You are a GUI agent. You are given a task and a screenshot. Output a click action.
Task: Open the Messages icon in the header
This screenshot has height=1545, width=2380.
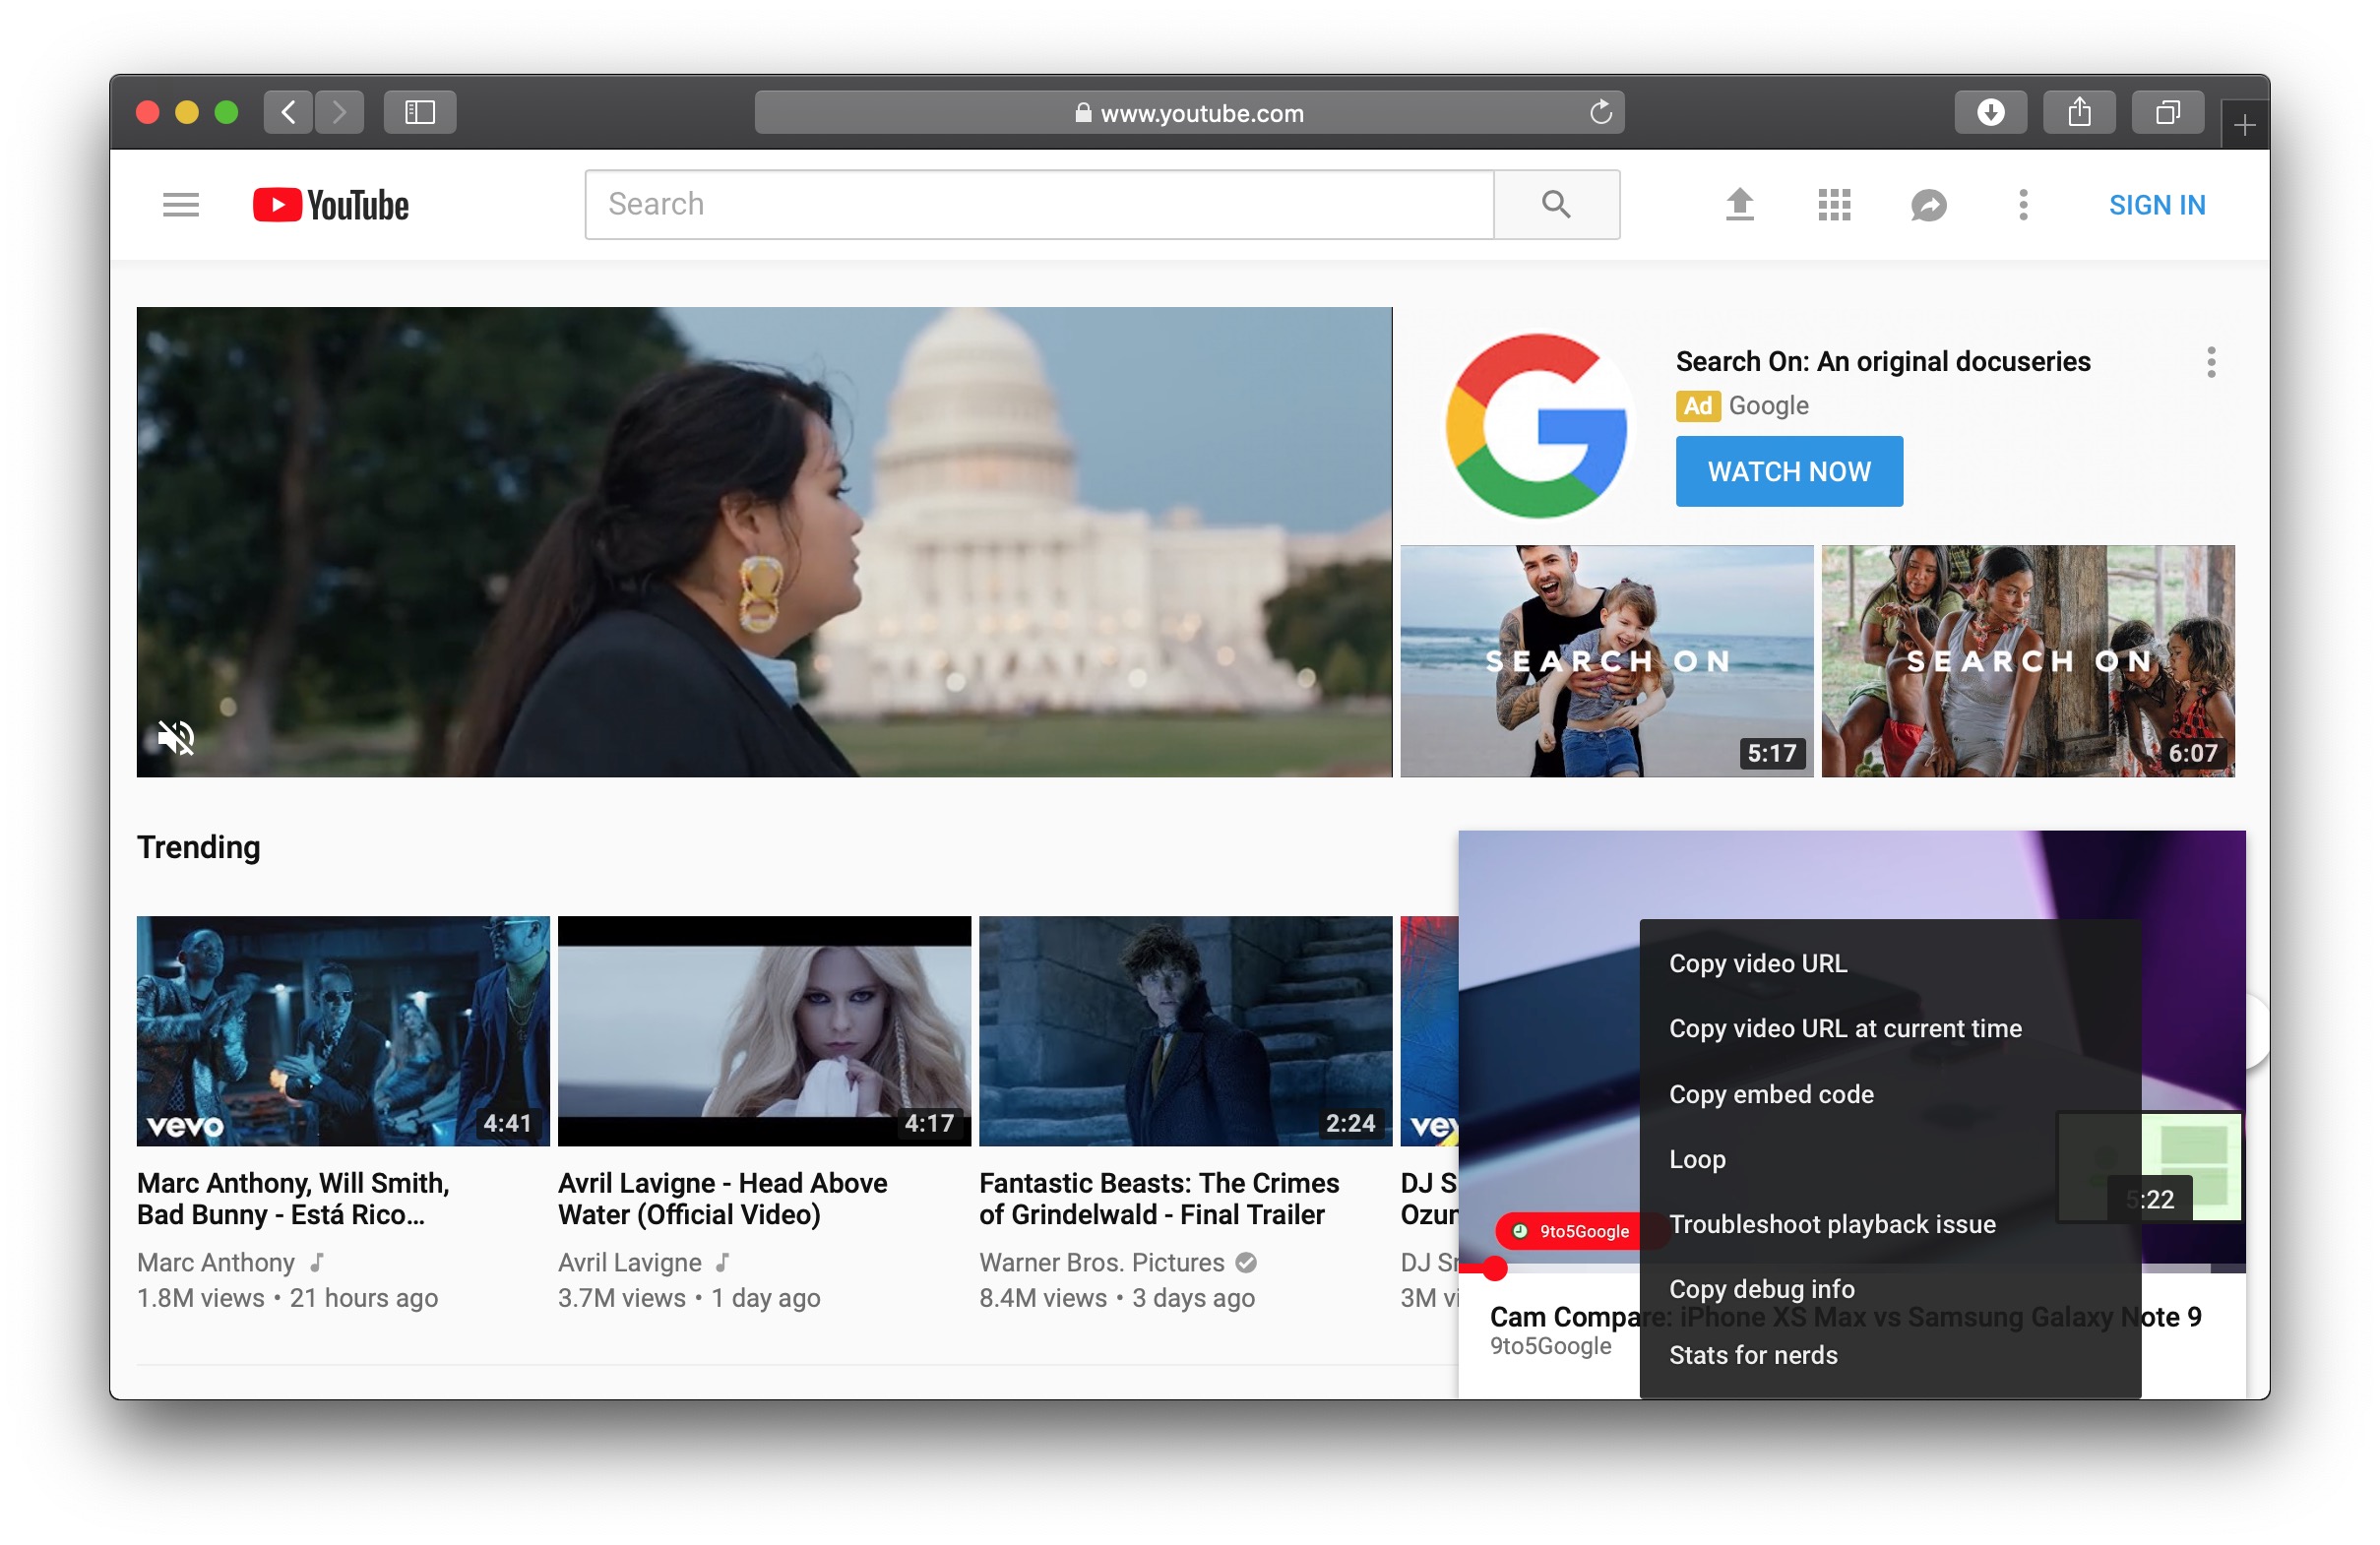(1928, 204)
